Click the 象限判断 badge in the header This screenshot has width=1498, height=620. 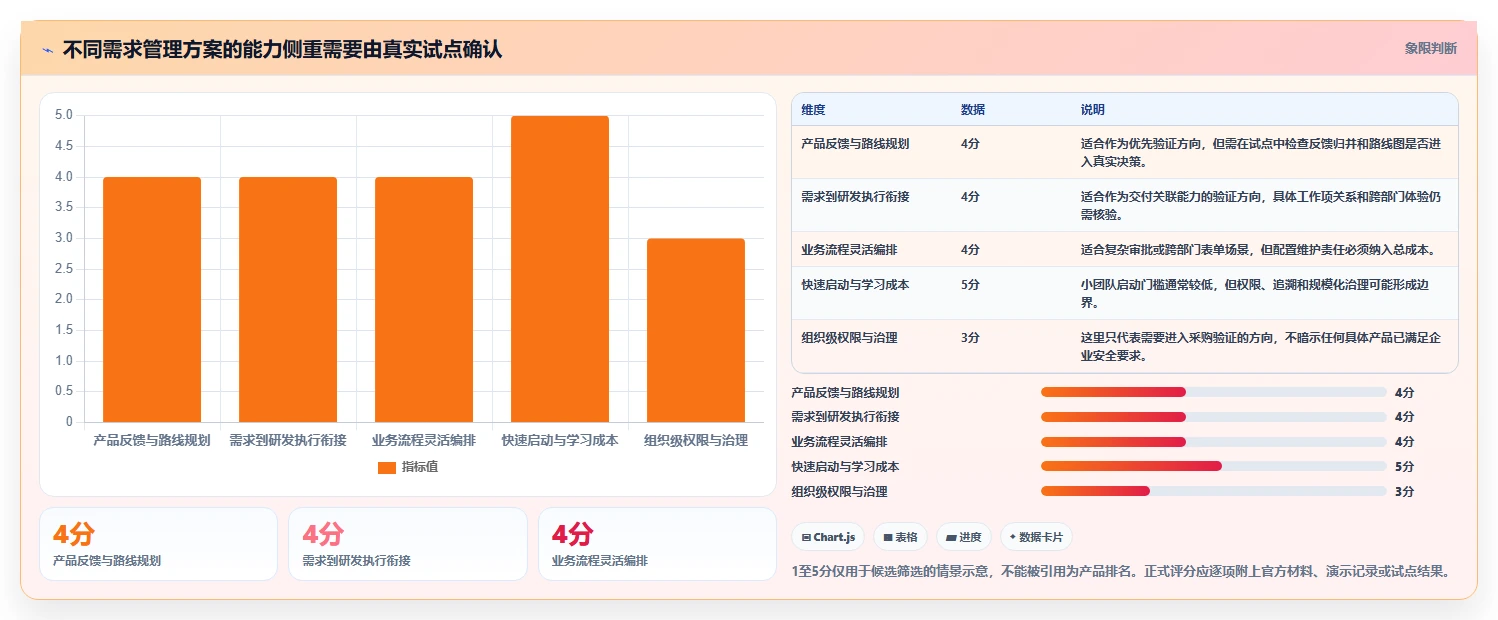(x=1430, y=48)
